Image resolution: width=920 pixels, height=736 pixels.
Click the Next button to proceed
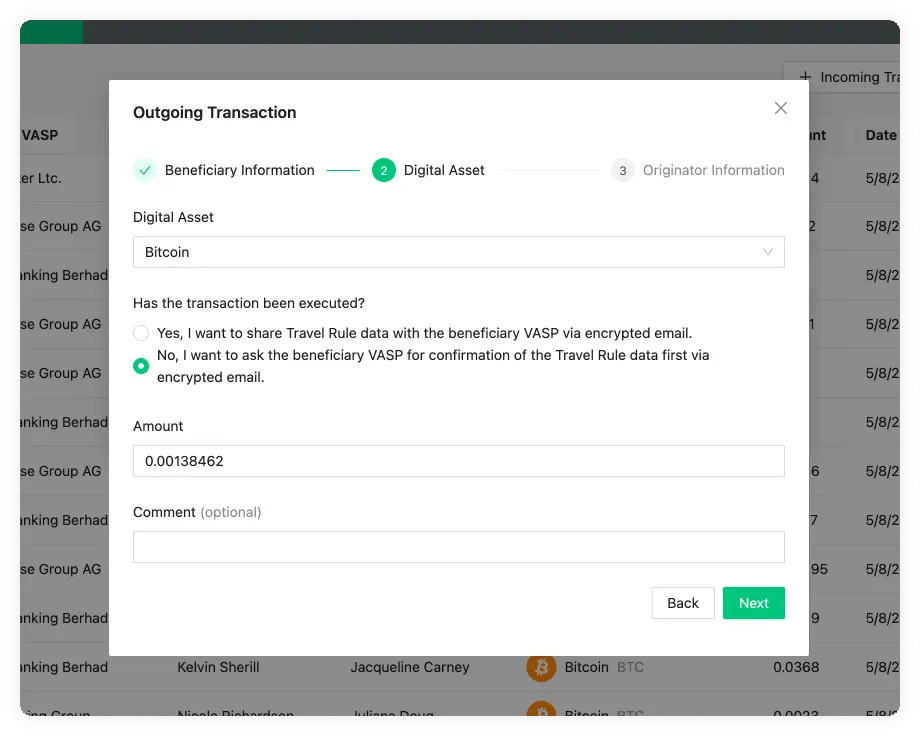coord(753,603)
